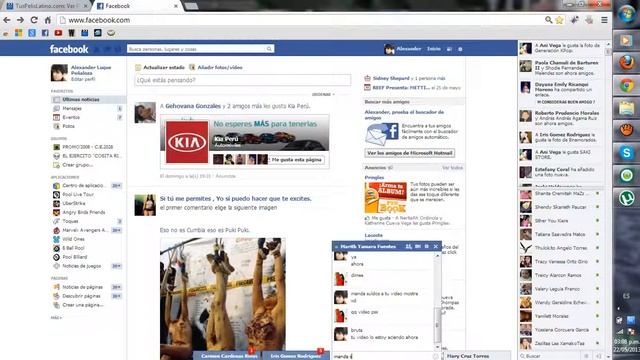
Task: Click the ¿Qué estás pensando? status box
Action: [242, 80]
